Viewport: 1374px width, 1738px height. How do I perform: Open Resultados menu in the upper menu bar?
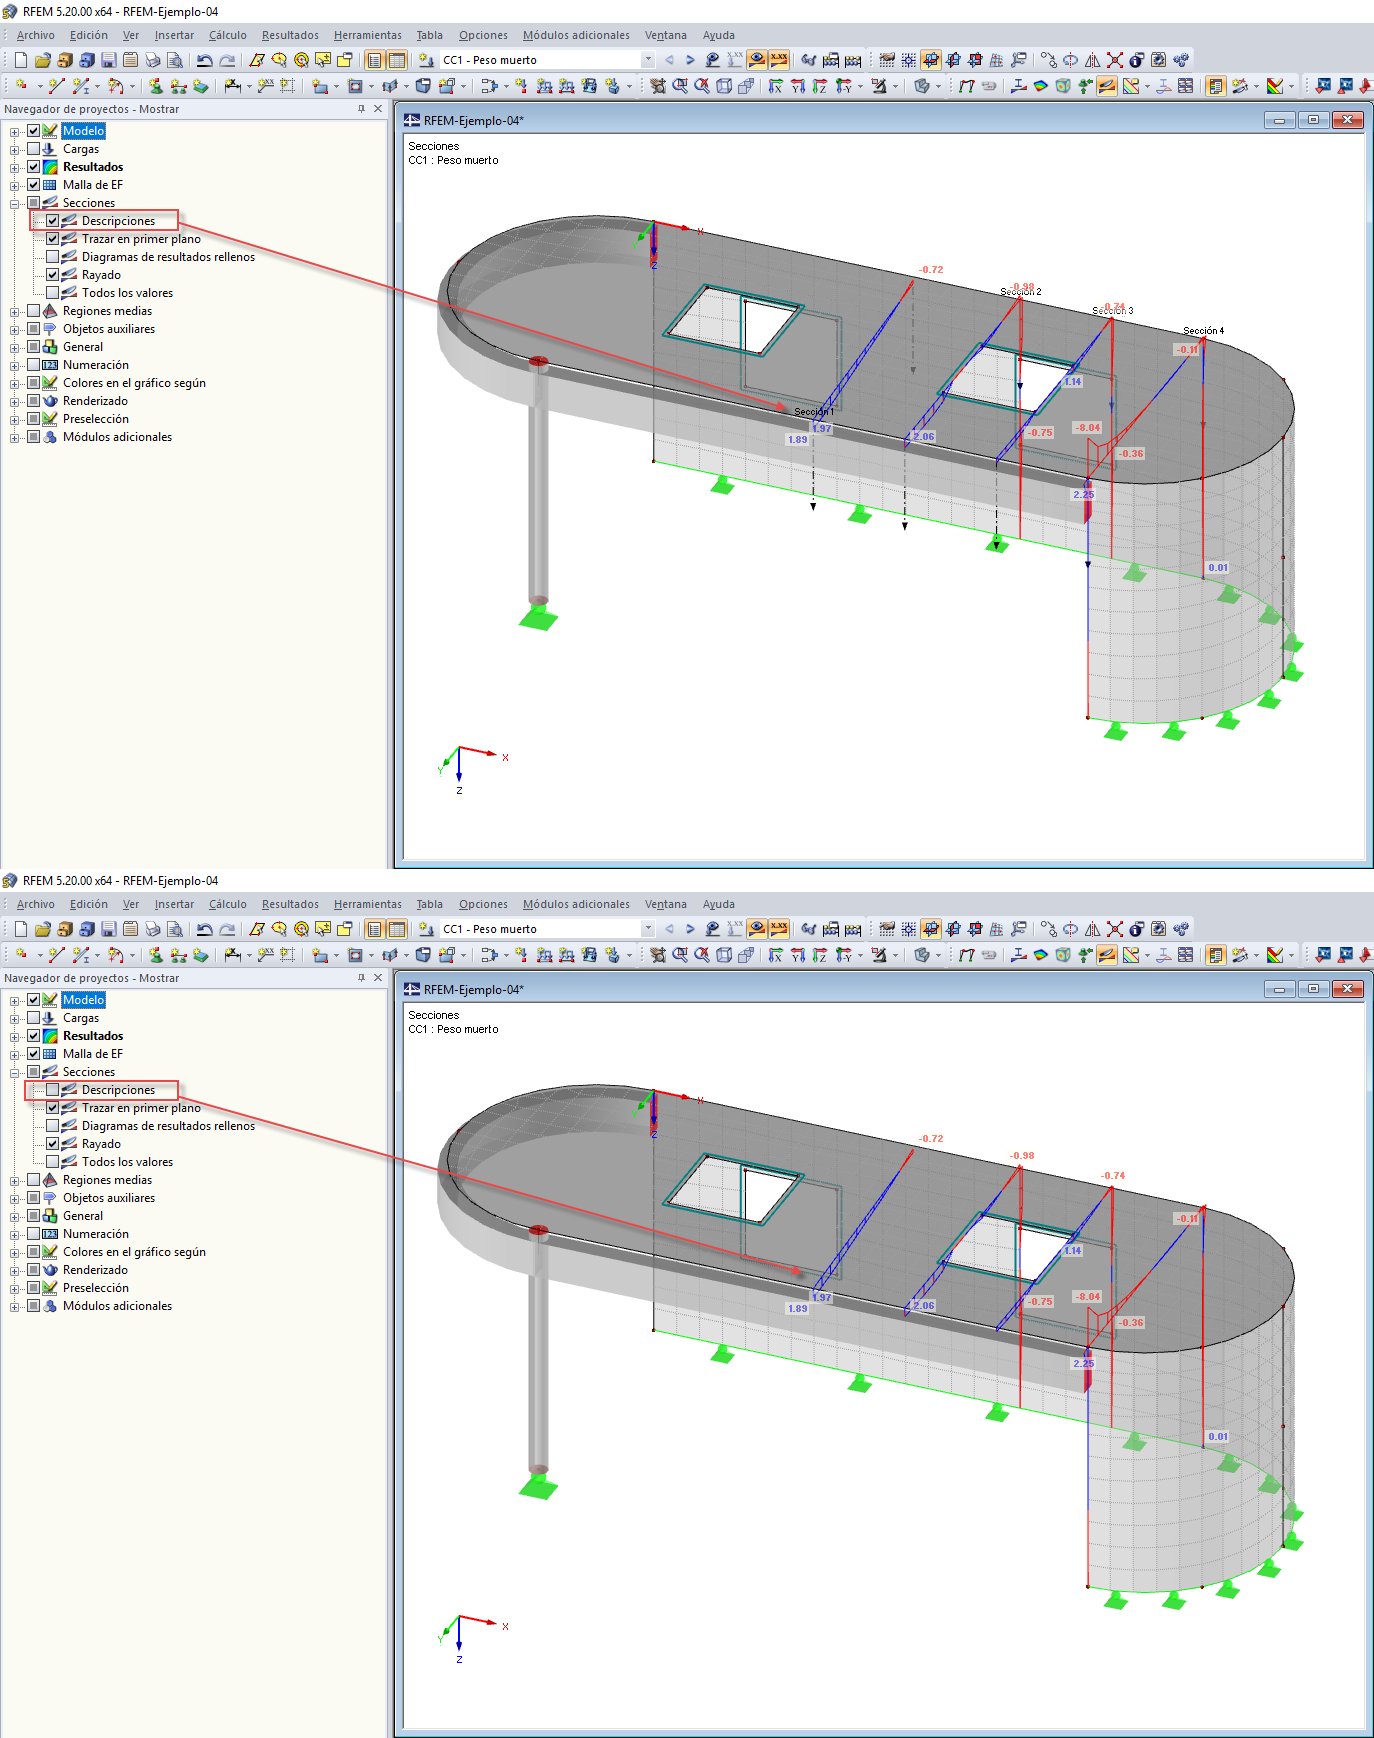290,35
